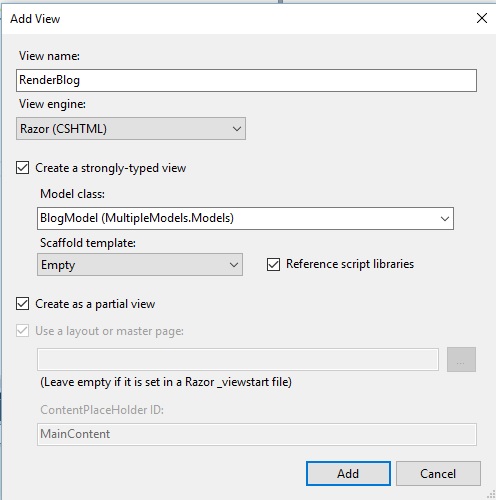496x500 pixels.
Task: Click the View engine label
Action: click(x=52, y=104)
